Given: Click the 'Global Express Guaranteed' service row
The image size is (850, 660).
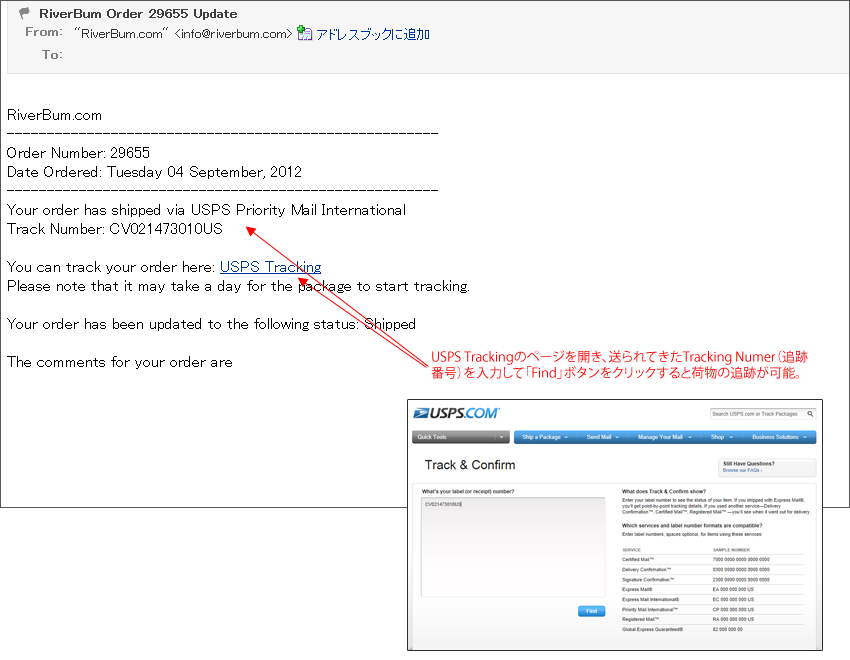Looking at the screenshot, I should [712, 630].
